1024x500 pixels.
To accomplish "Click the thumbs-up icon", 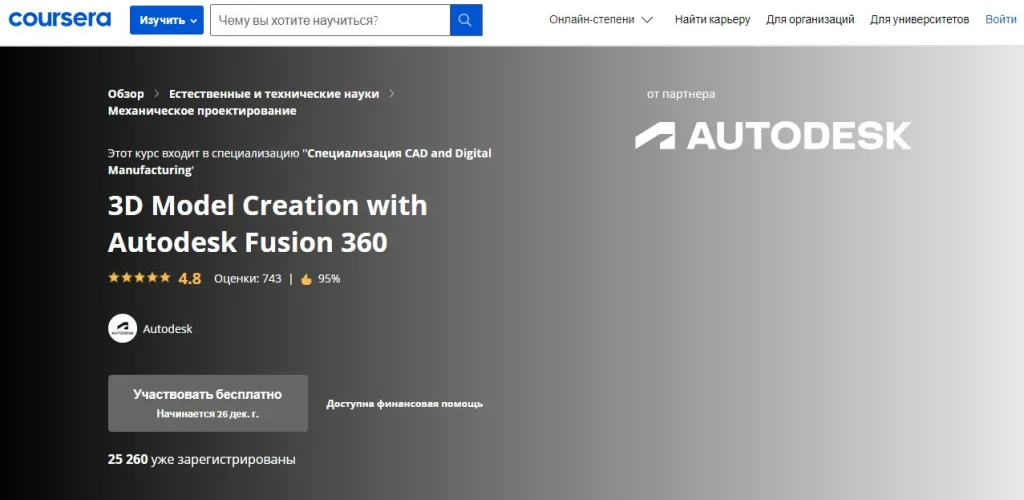I will 306,279.
